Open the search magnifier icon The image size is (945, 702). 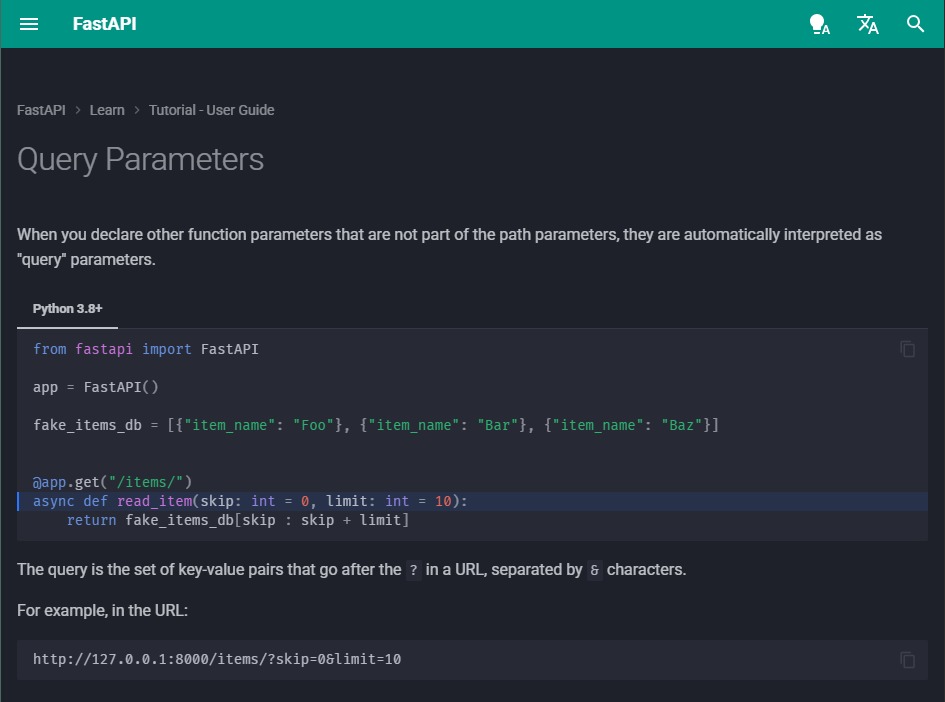[915, 24]
